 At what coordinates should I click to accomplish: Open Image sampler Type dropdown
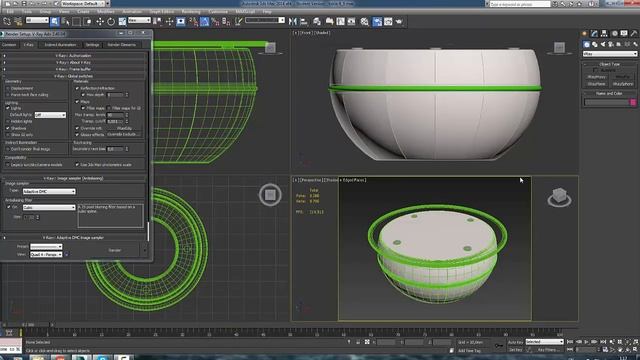click(49, 191)
